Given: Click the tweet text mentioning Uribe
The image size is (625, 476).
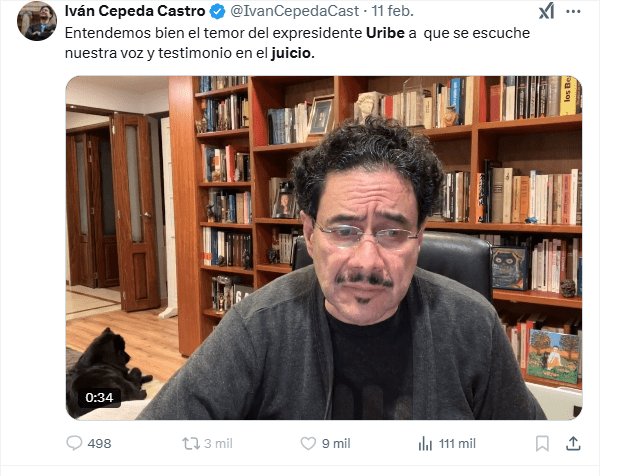Looking at the screenshot, I should [297, 43].
